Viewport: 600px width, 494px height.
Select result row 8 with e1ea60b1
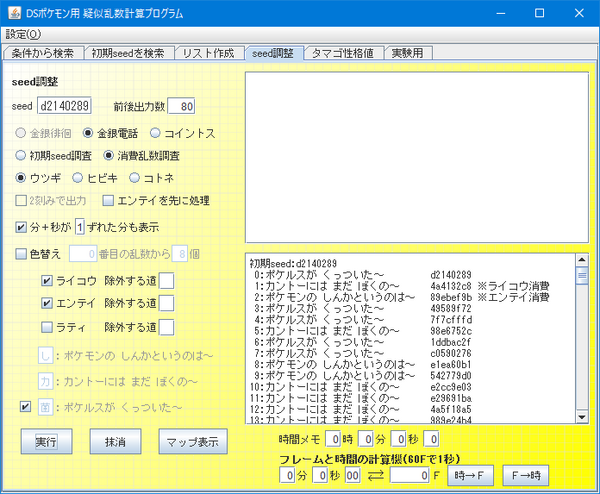pos(361,364)
